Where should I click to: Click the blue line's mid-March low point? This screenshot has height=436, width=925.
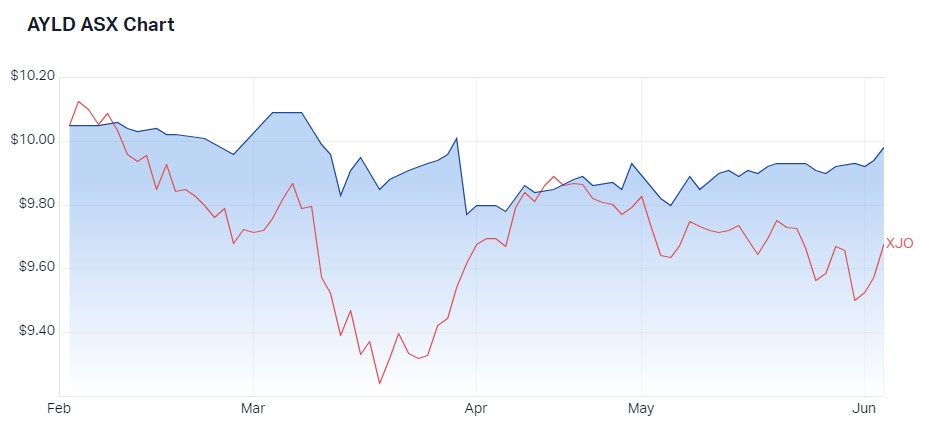click(x=340, y=195)
